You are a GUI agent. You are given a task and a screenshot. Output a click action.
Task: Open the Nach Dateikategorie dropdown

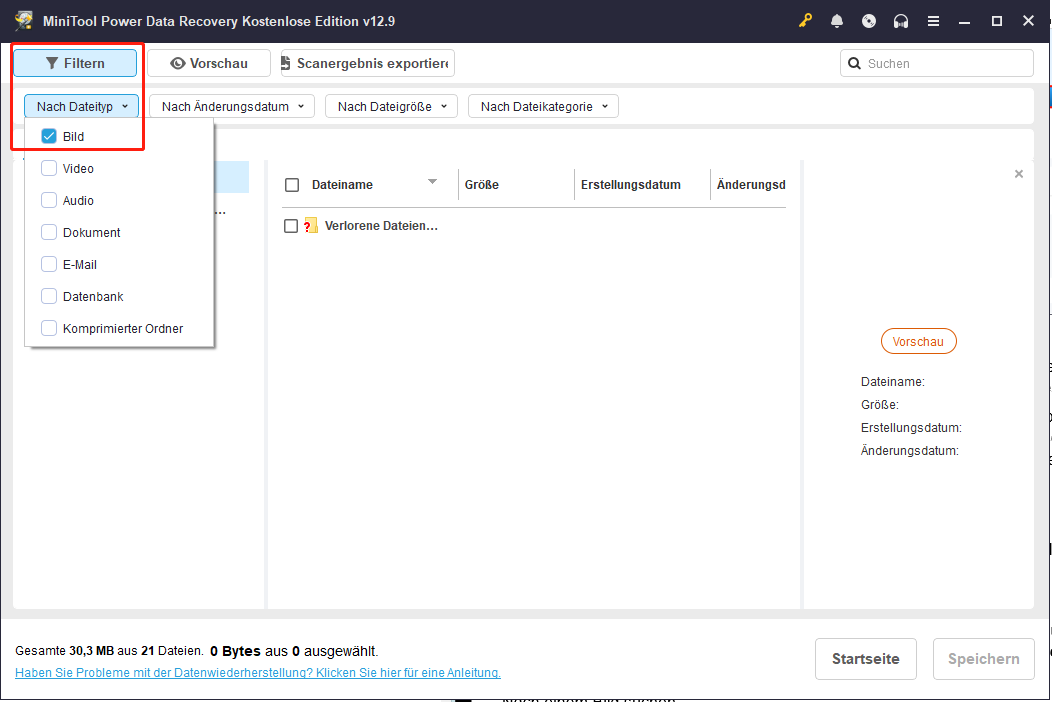point(543,106)
